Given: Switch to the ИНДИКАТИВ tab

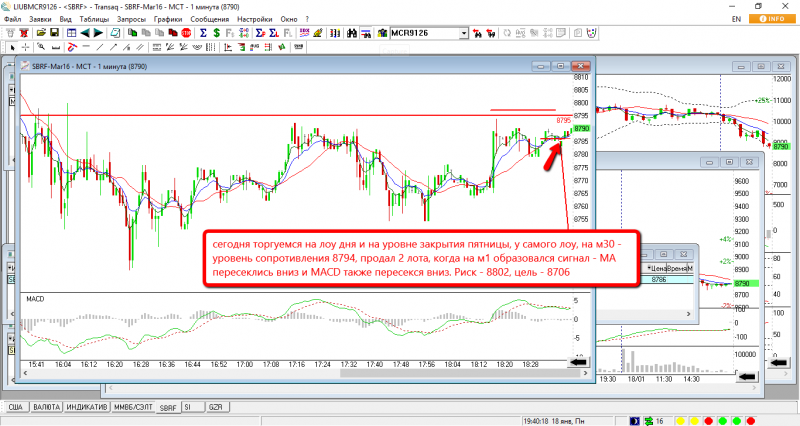Looking at the screenshot, I should [x=87, y=407].
